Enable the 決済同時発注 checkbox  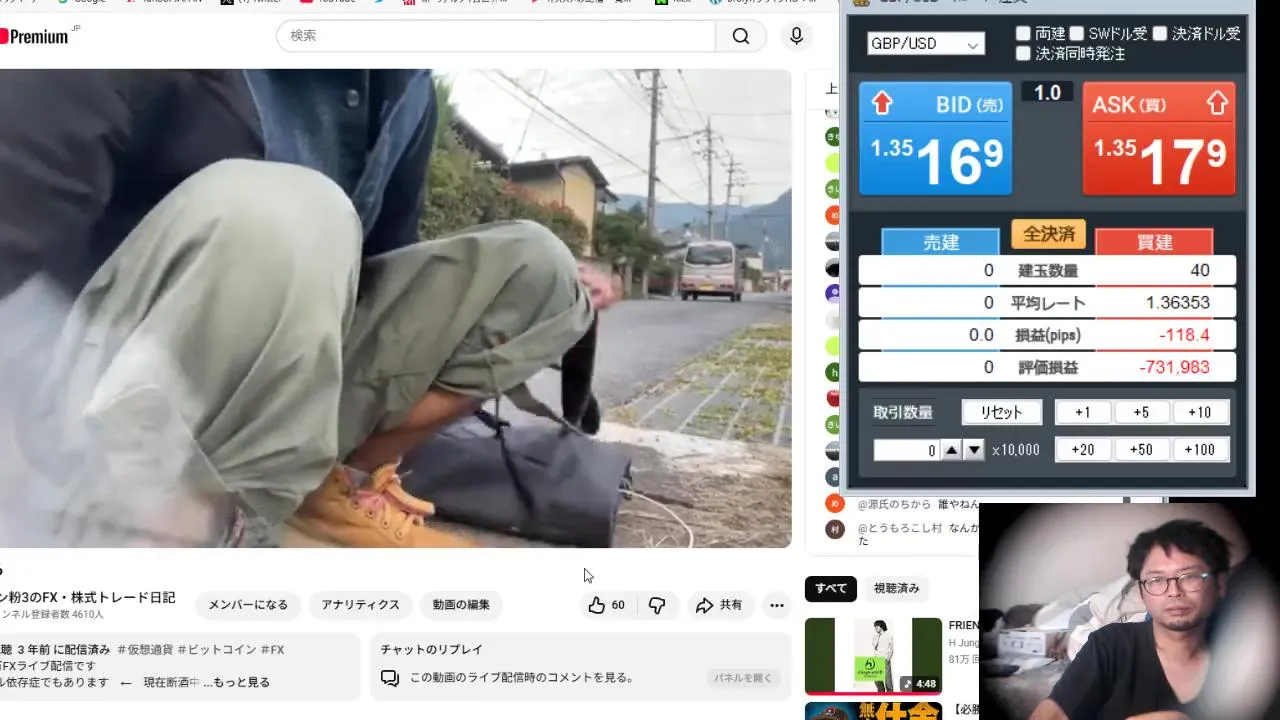coord(1023,54)
